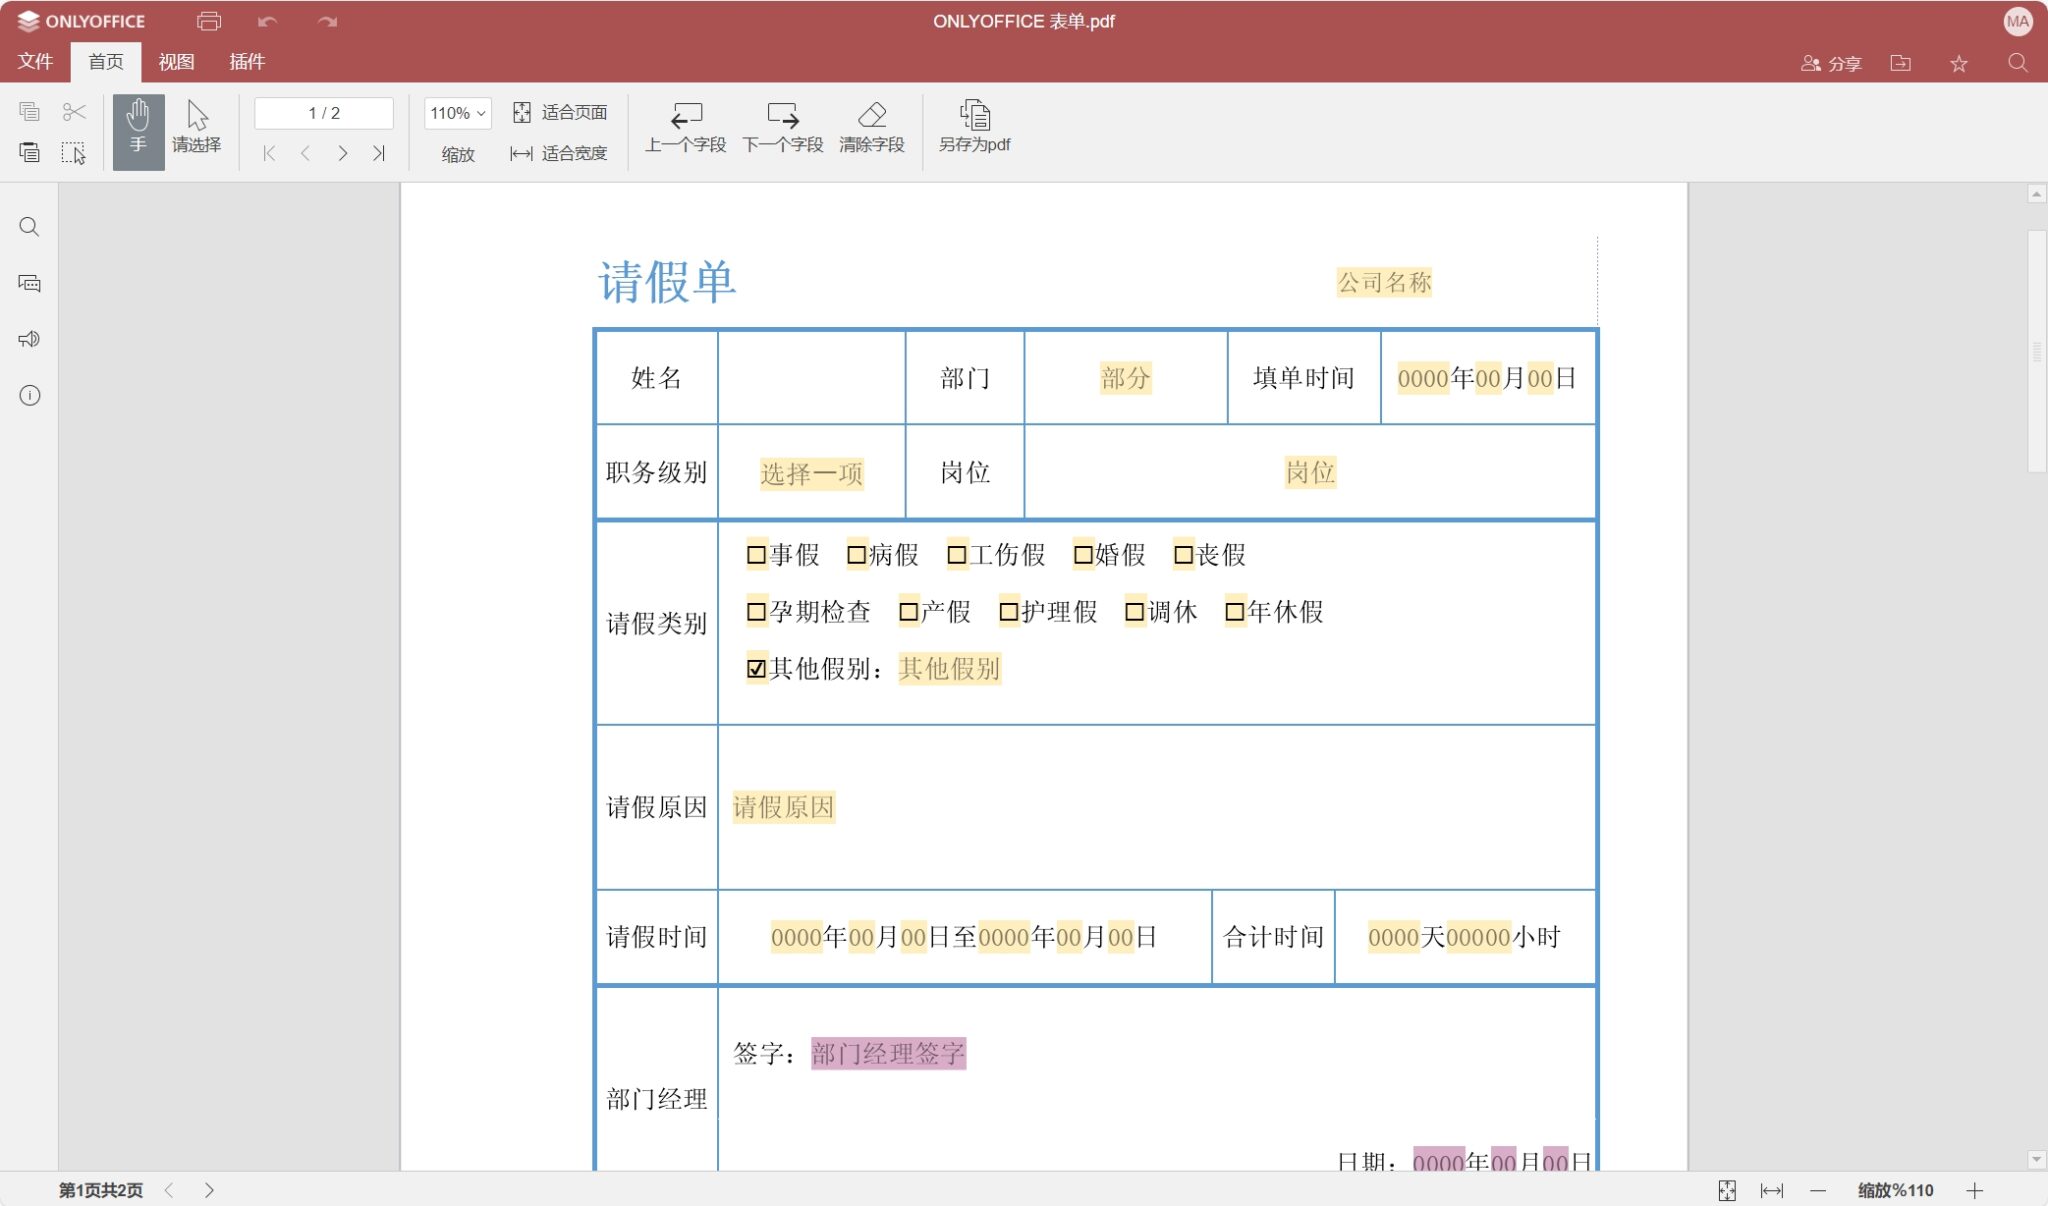Click the copy icon in toolbar

(x=29, y=111)
